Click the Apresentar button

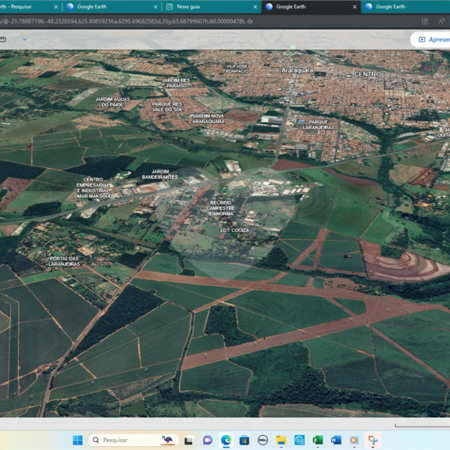[x=431, y=40]
